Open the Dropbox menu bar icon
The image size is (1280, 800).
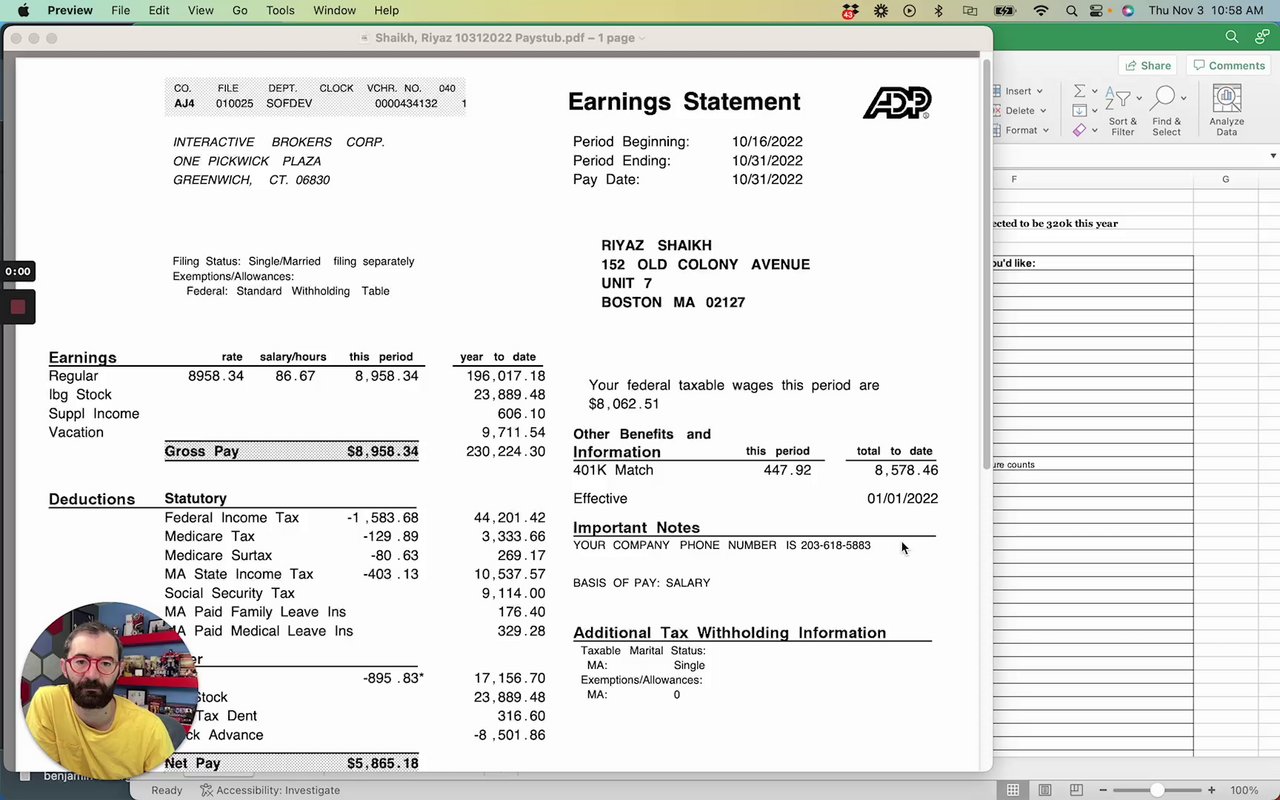[x=850, y=11]
